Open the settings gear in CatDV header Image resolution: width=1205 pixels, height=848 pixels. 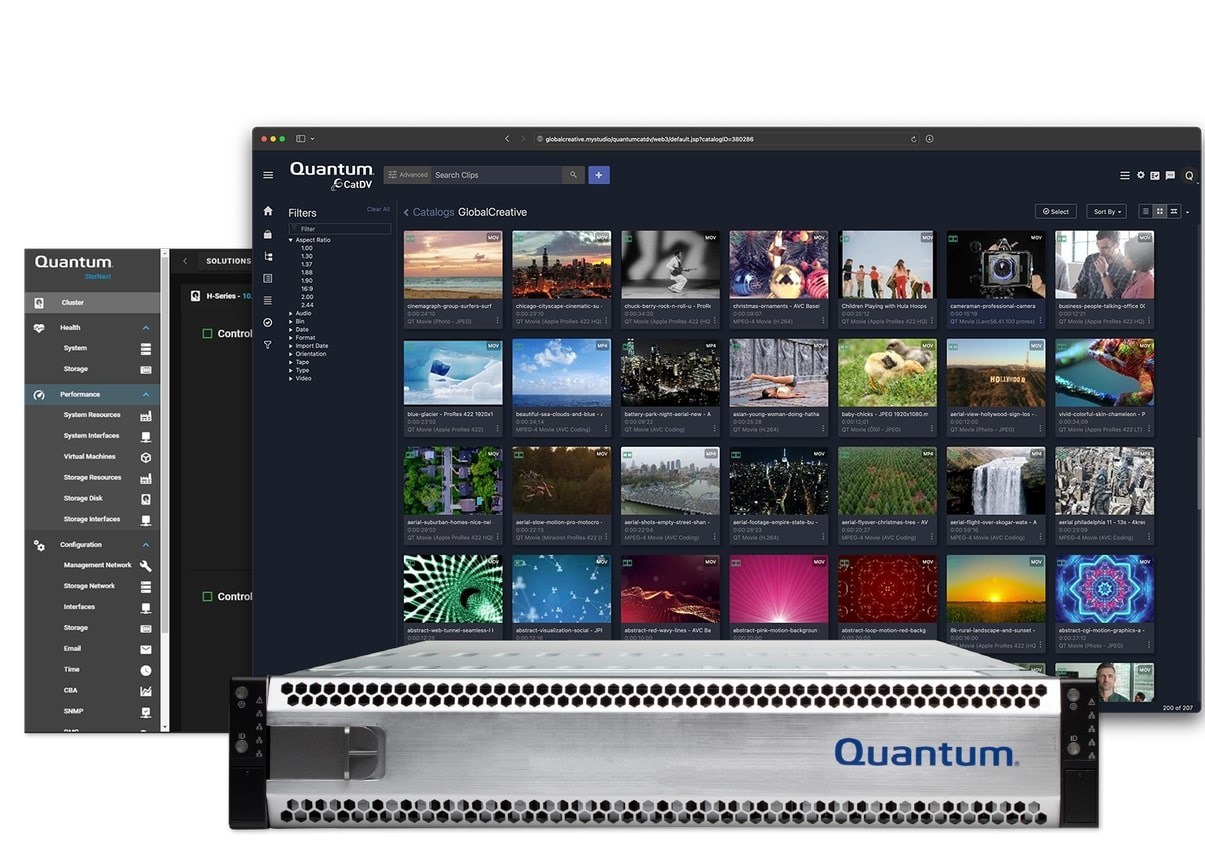(1140, 175)
